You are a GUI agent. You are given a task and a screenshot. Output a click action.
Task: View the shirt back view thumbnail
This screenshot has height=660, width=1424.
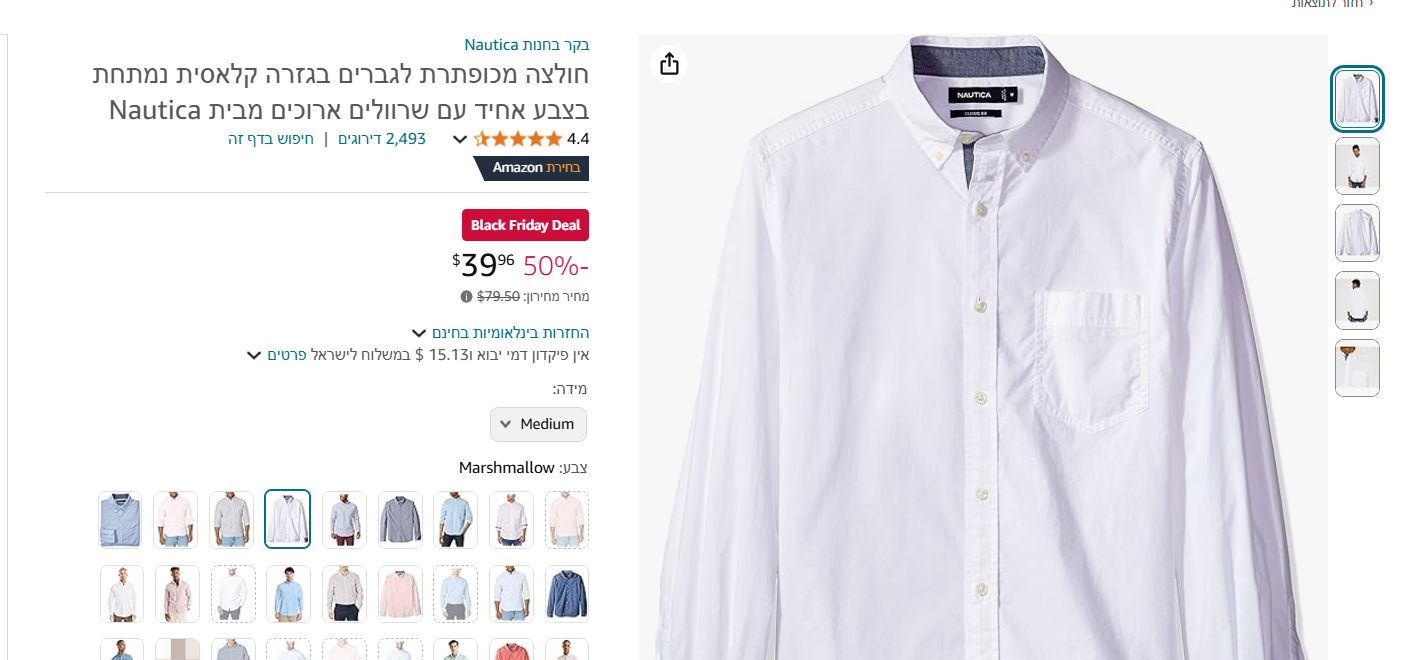point(1357,233)
